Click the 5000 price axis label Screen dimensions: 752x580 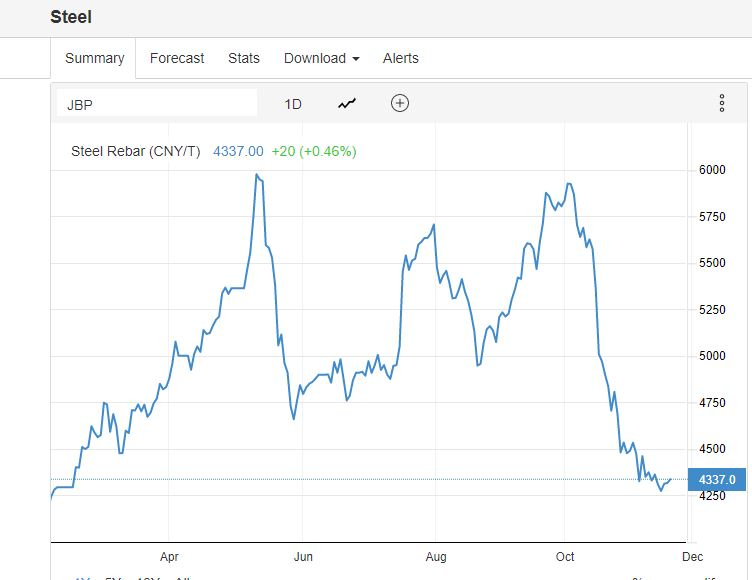point(712,356)
